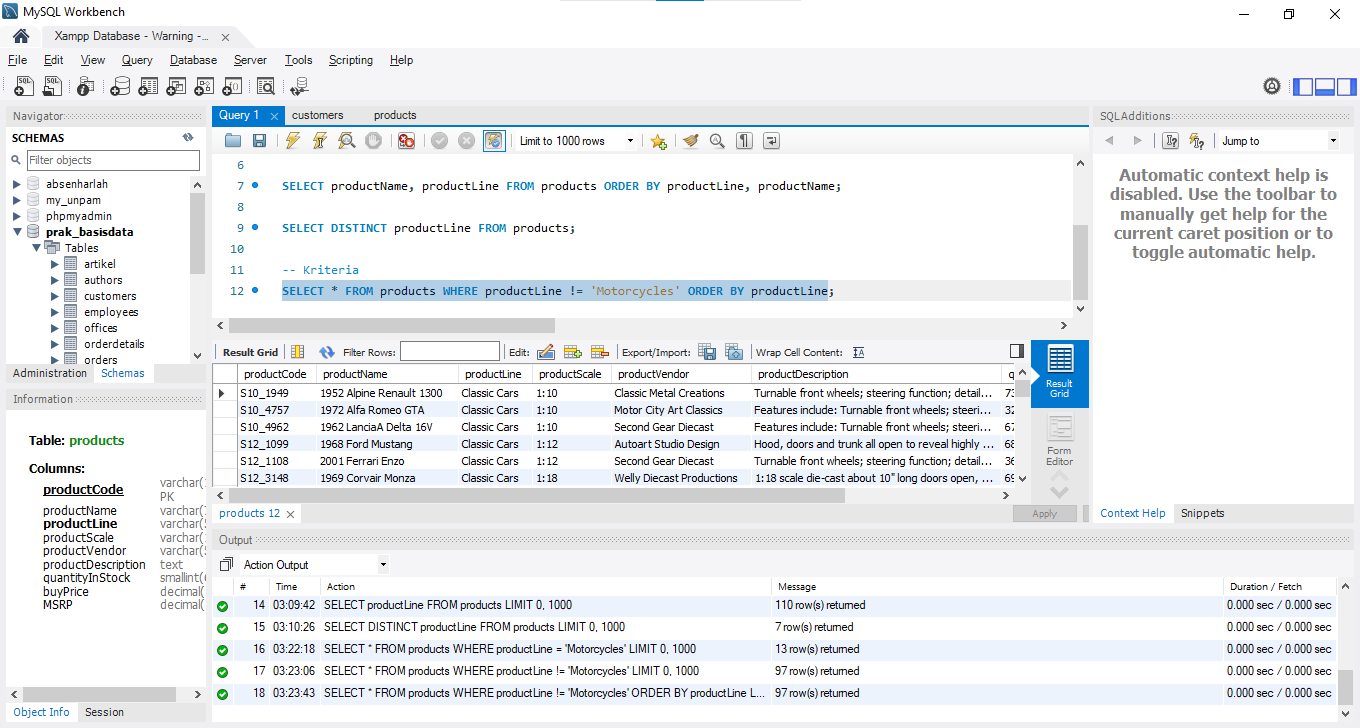Create new function icon
1360x728 pixels.
pos(232,87)
